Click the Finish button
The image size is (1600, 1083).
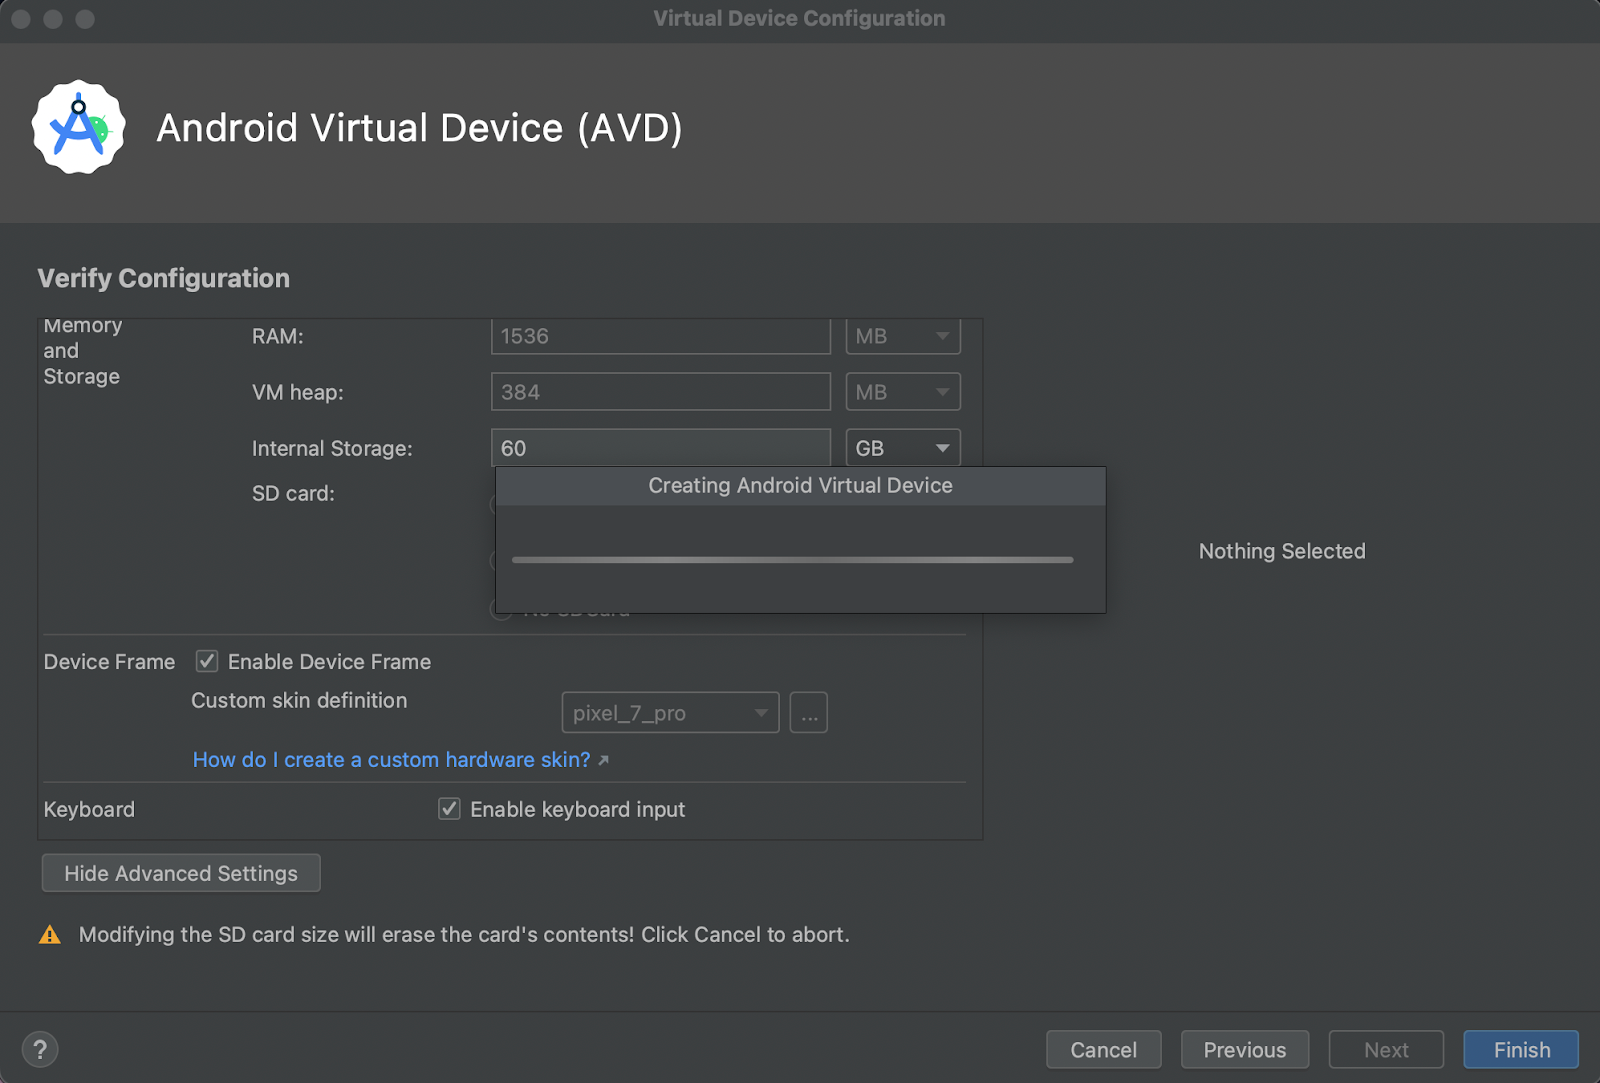1521,1050
